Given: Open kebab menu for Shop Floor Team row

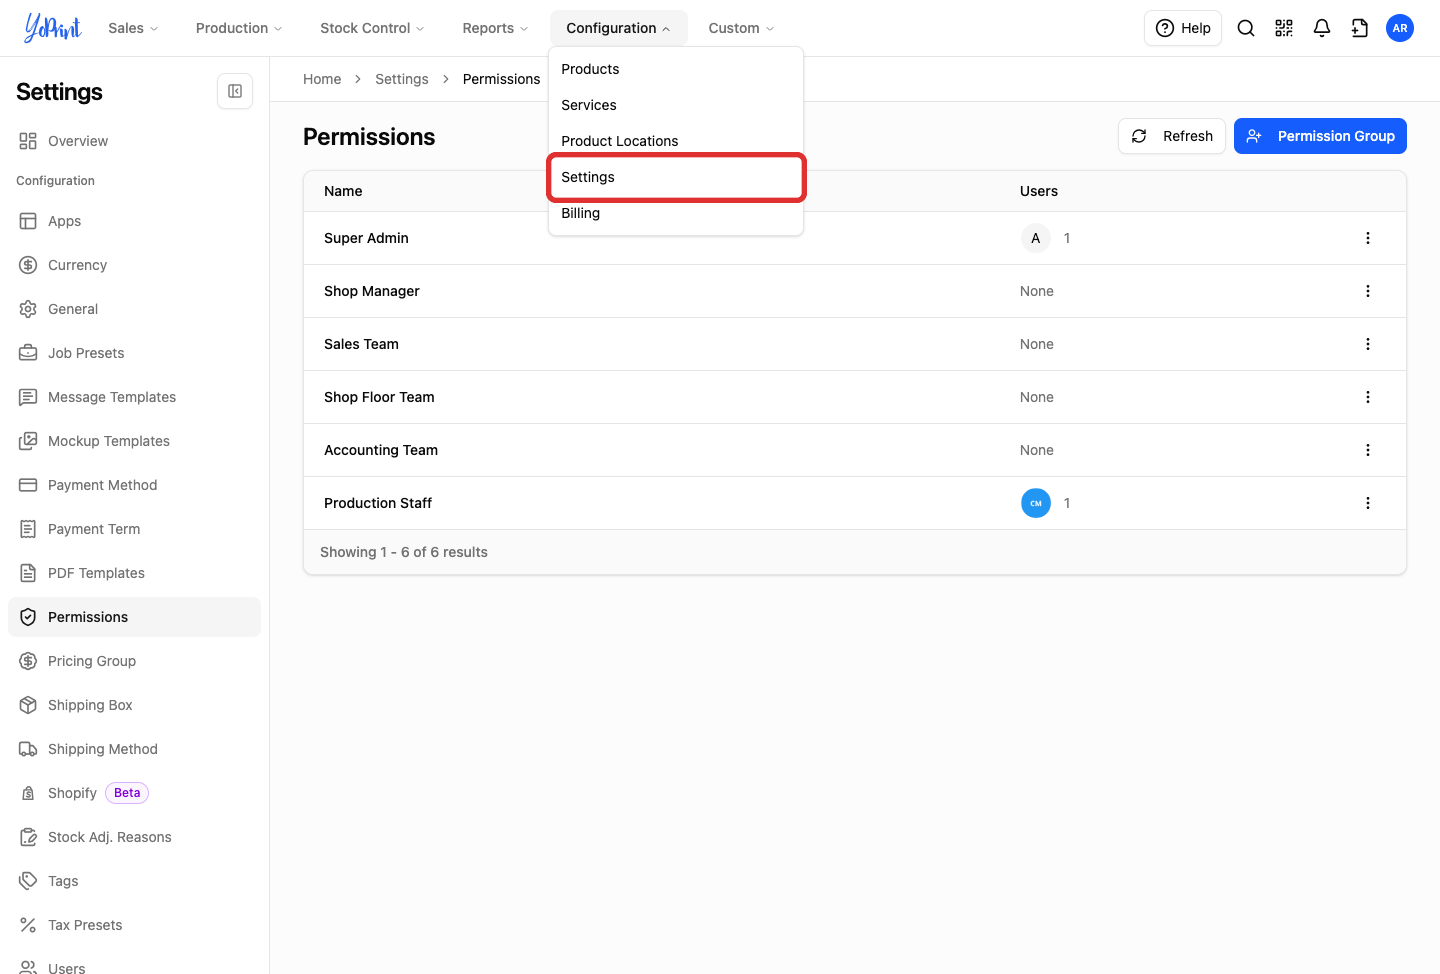Looking at the screenshot, I should click(x=1368, y=397).
